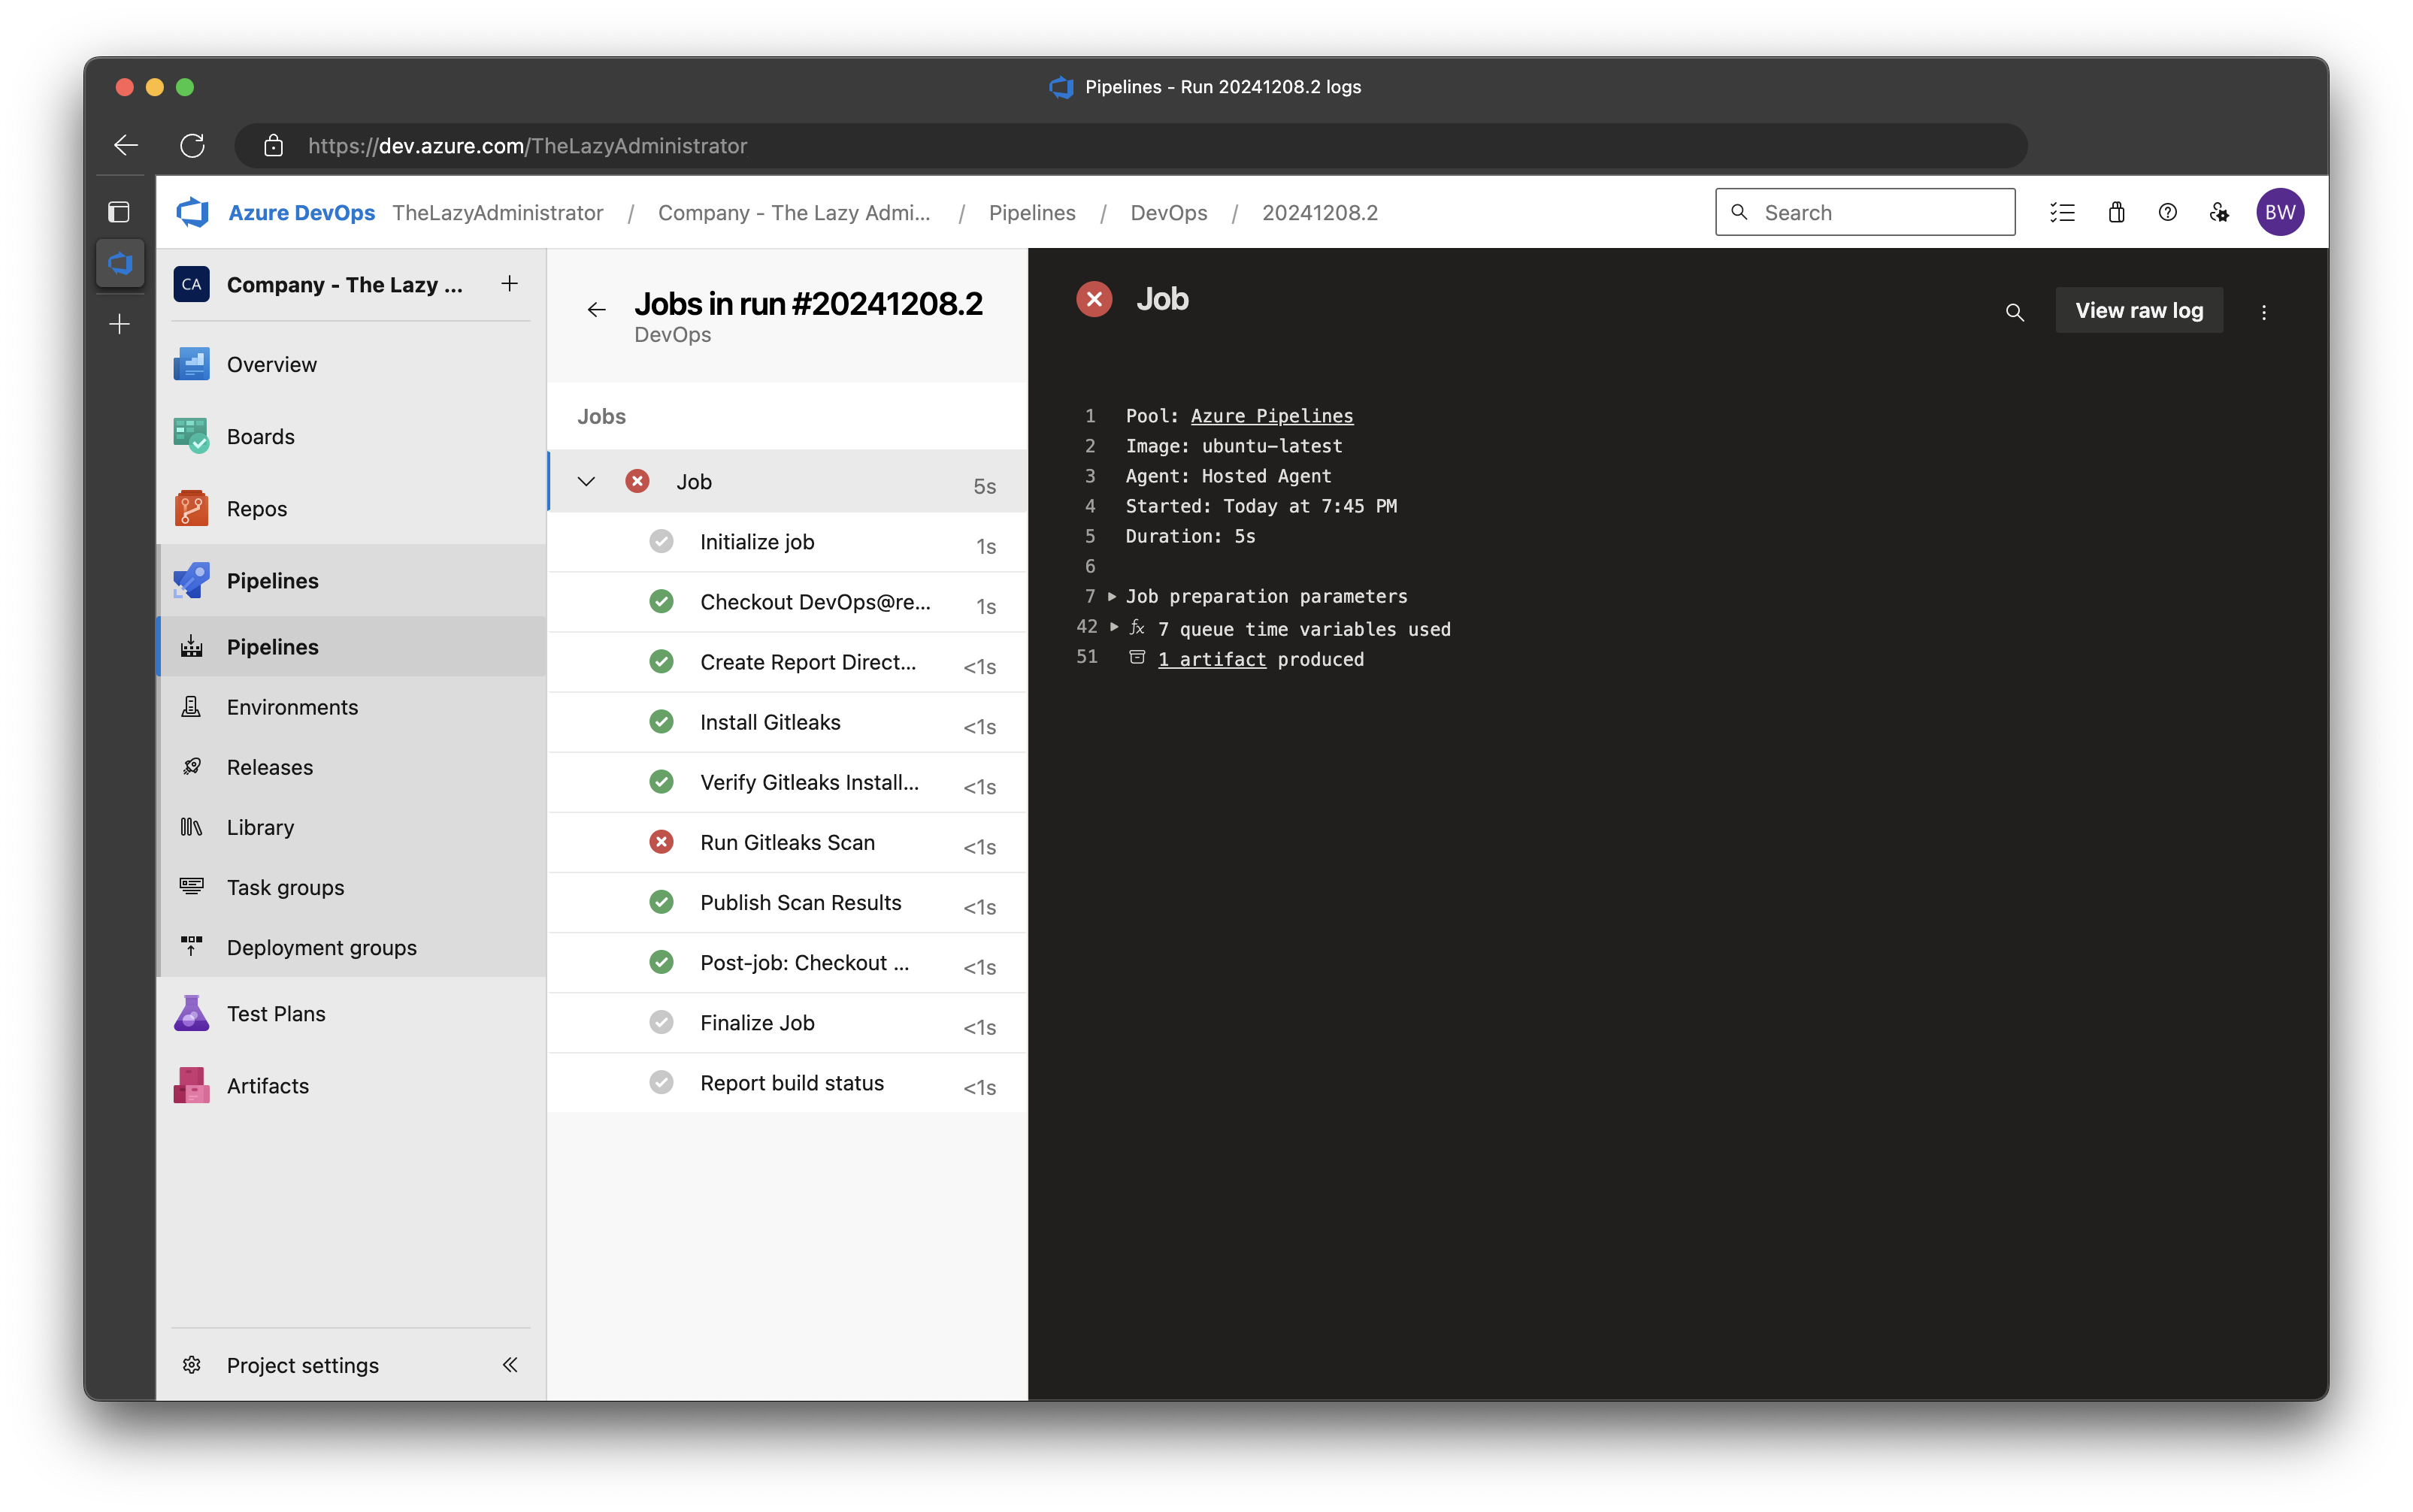Go back from jobs list using arrow
This screenshot has width=2413, height=1512.
[597, 310]
